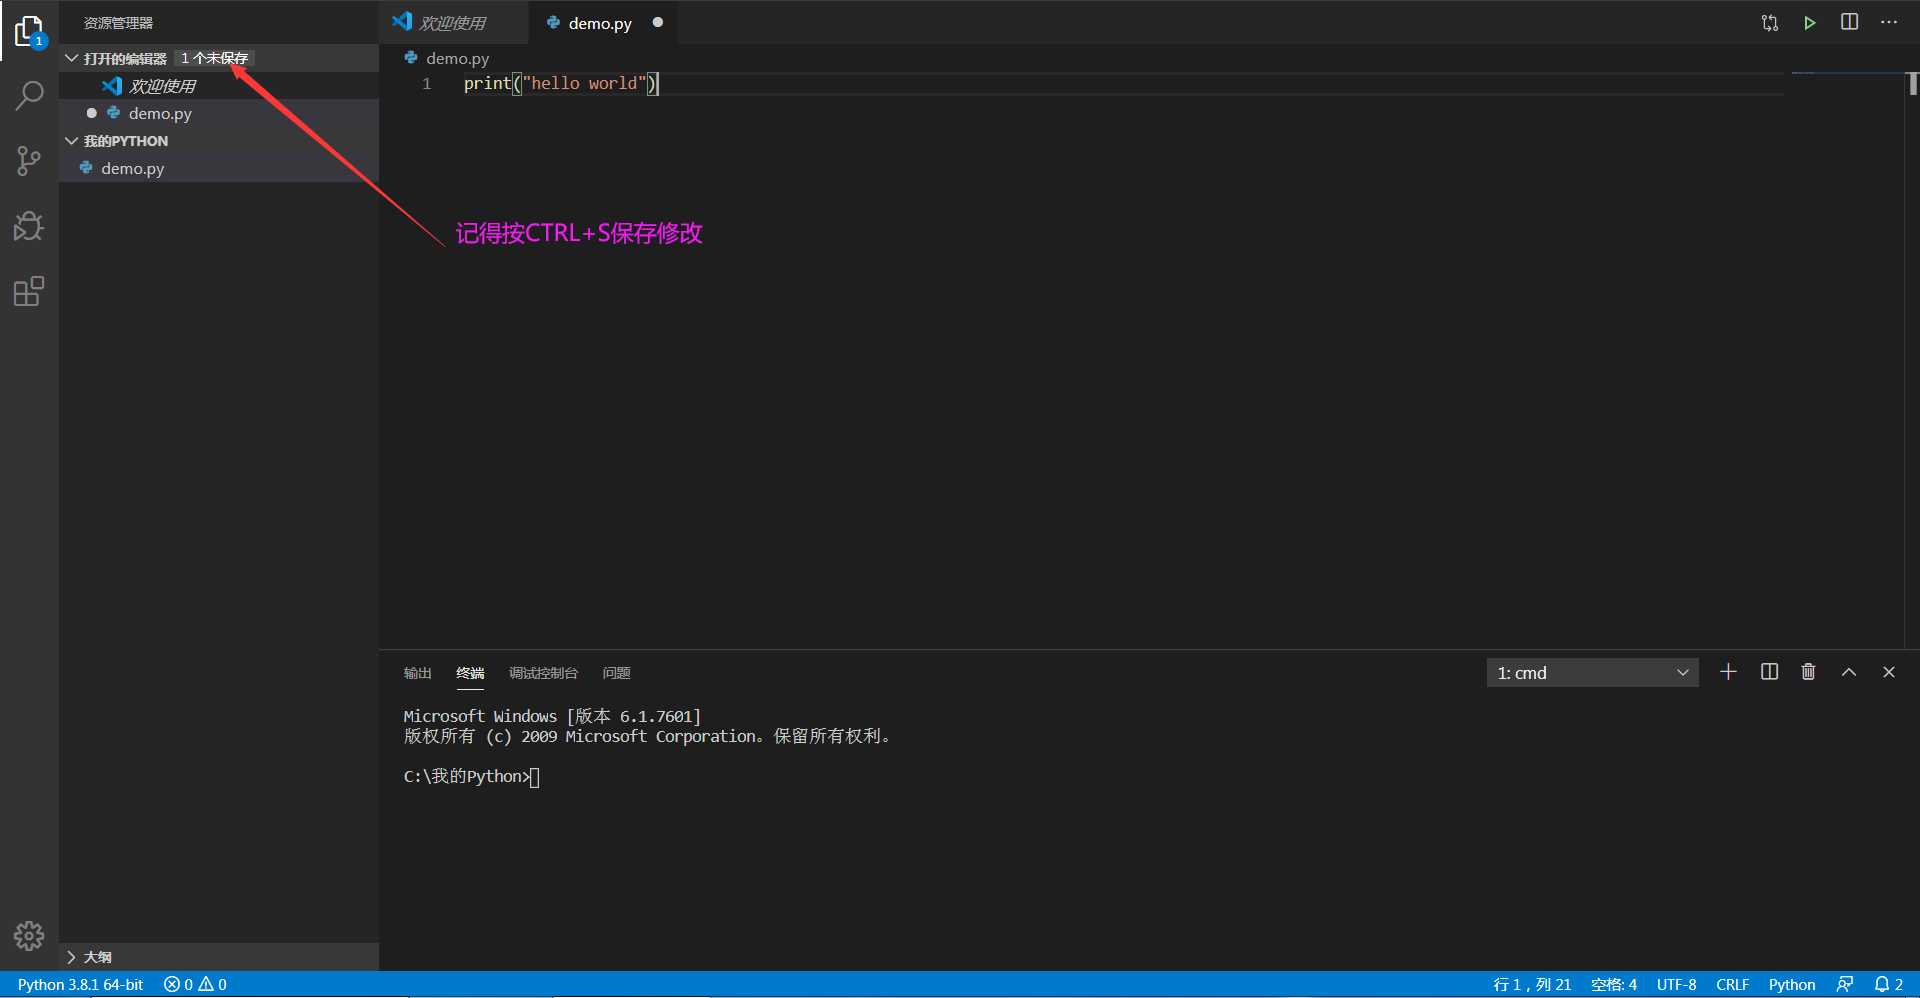This screenshot has height=998, width=1920.
Task: Click code line print("hello world") in editor
Action: [560, 84]
